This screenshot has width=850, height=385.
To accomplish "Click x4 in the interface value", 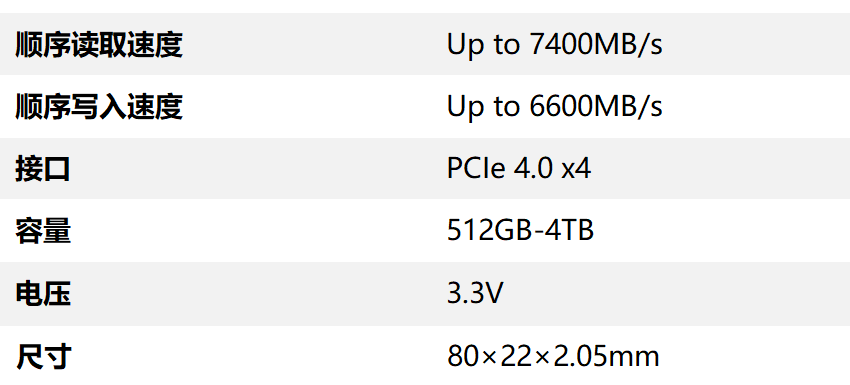I will (576, 169).
